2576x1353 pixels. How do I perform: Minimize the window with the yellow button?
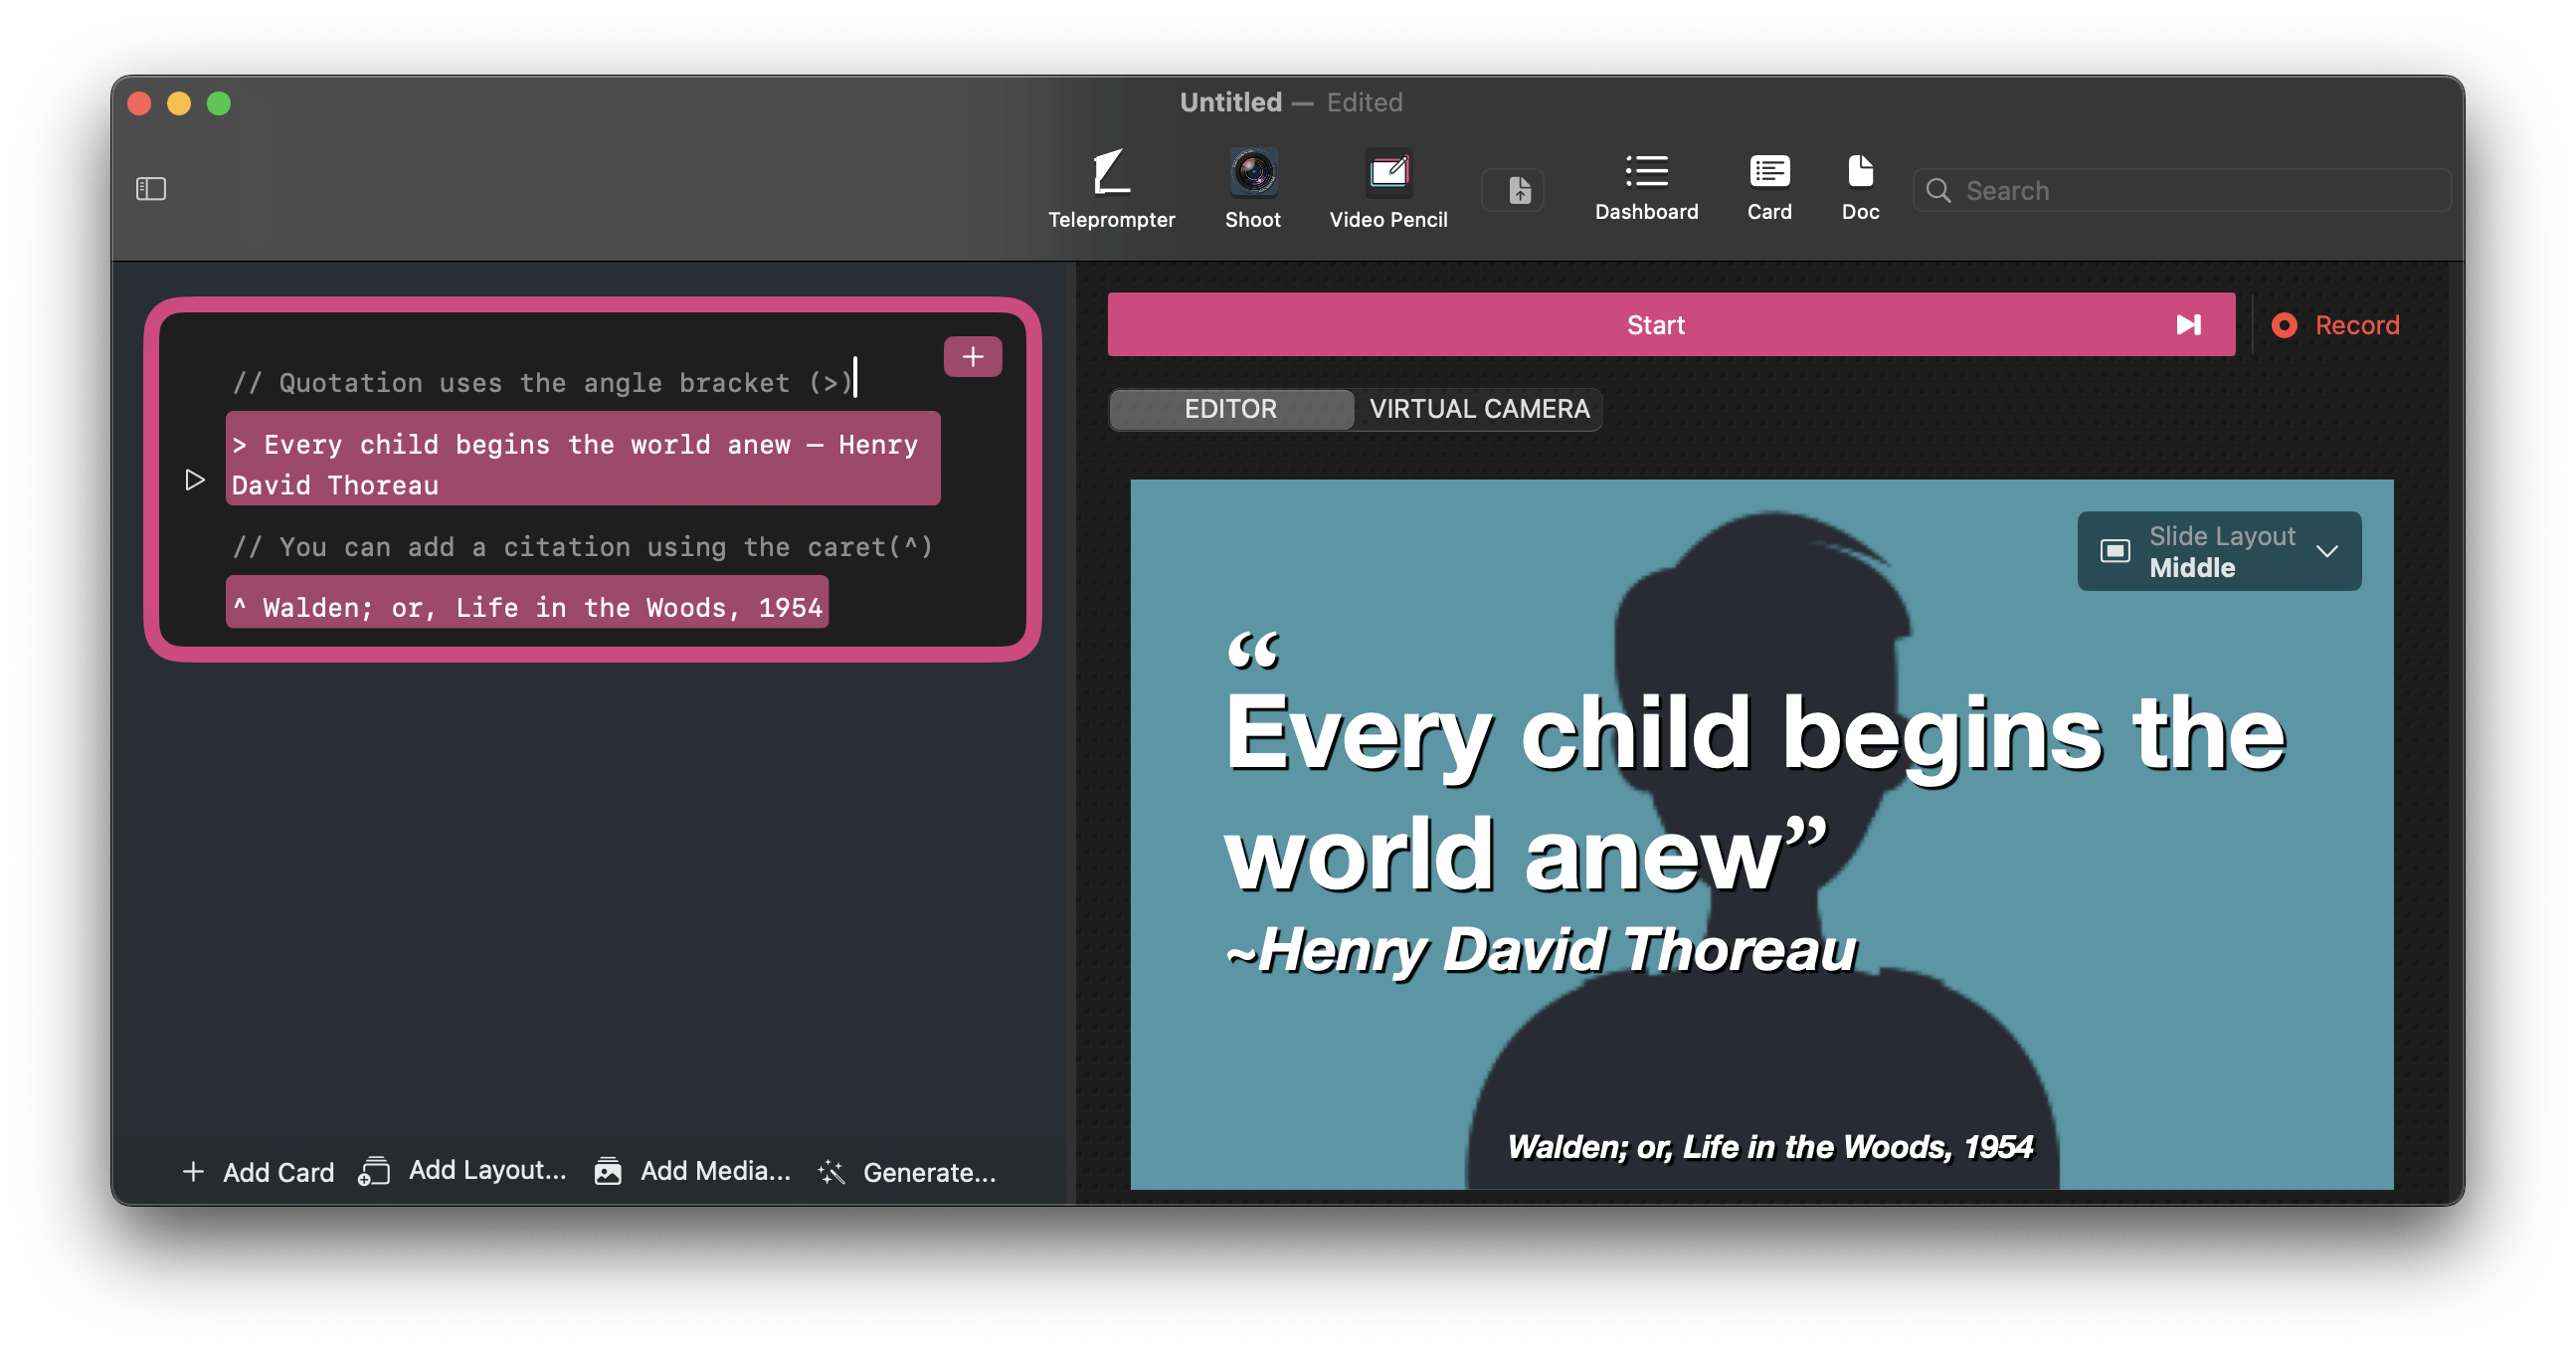pyautogui.click(x=179, y=103)
